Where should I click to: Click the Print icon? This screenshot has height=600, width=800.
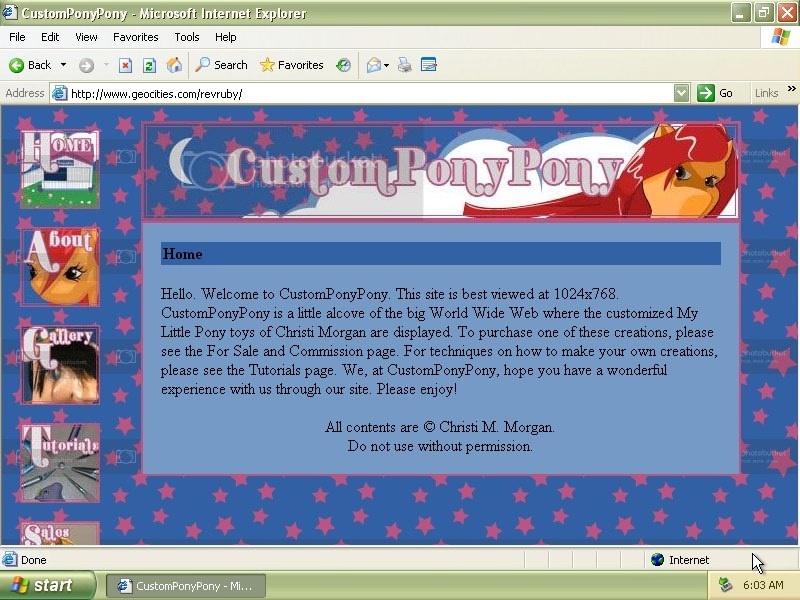(x=405, y=65)
